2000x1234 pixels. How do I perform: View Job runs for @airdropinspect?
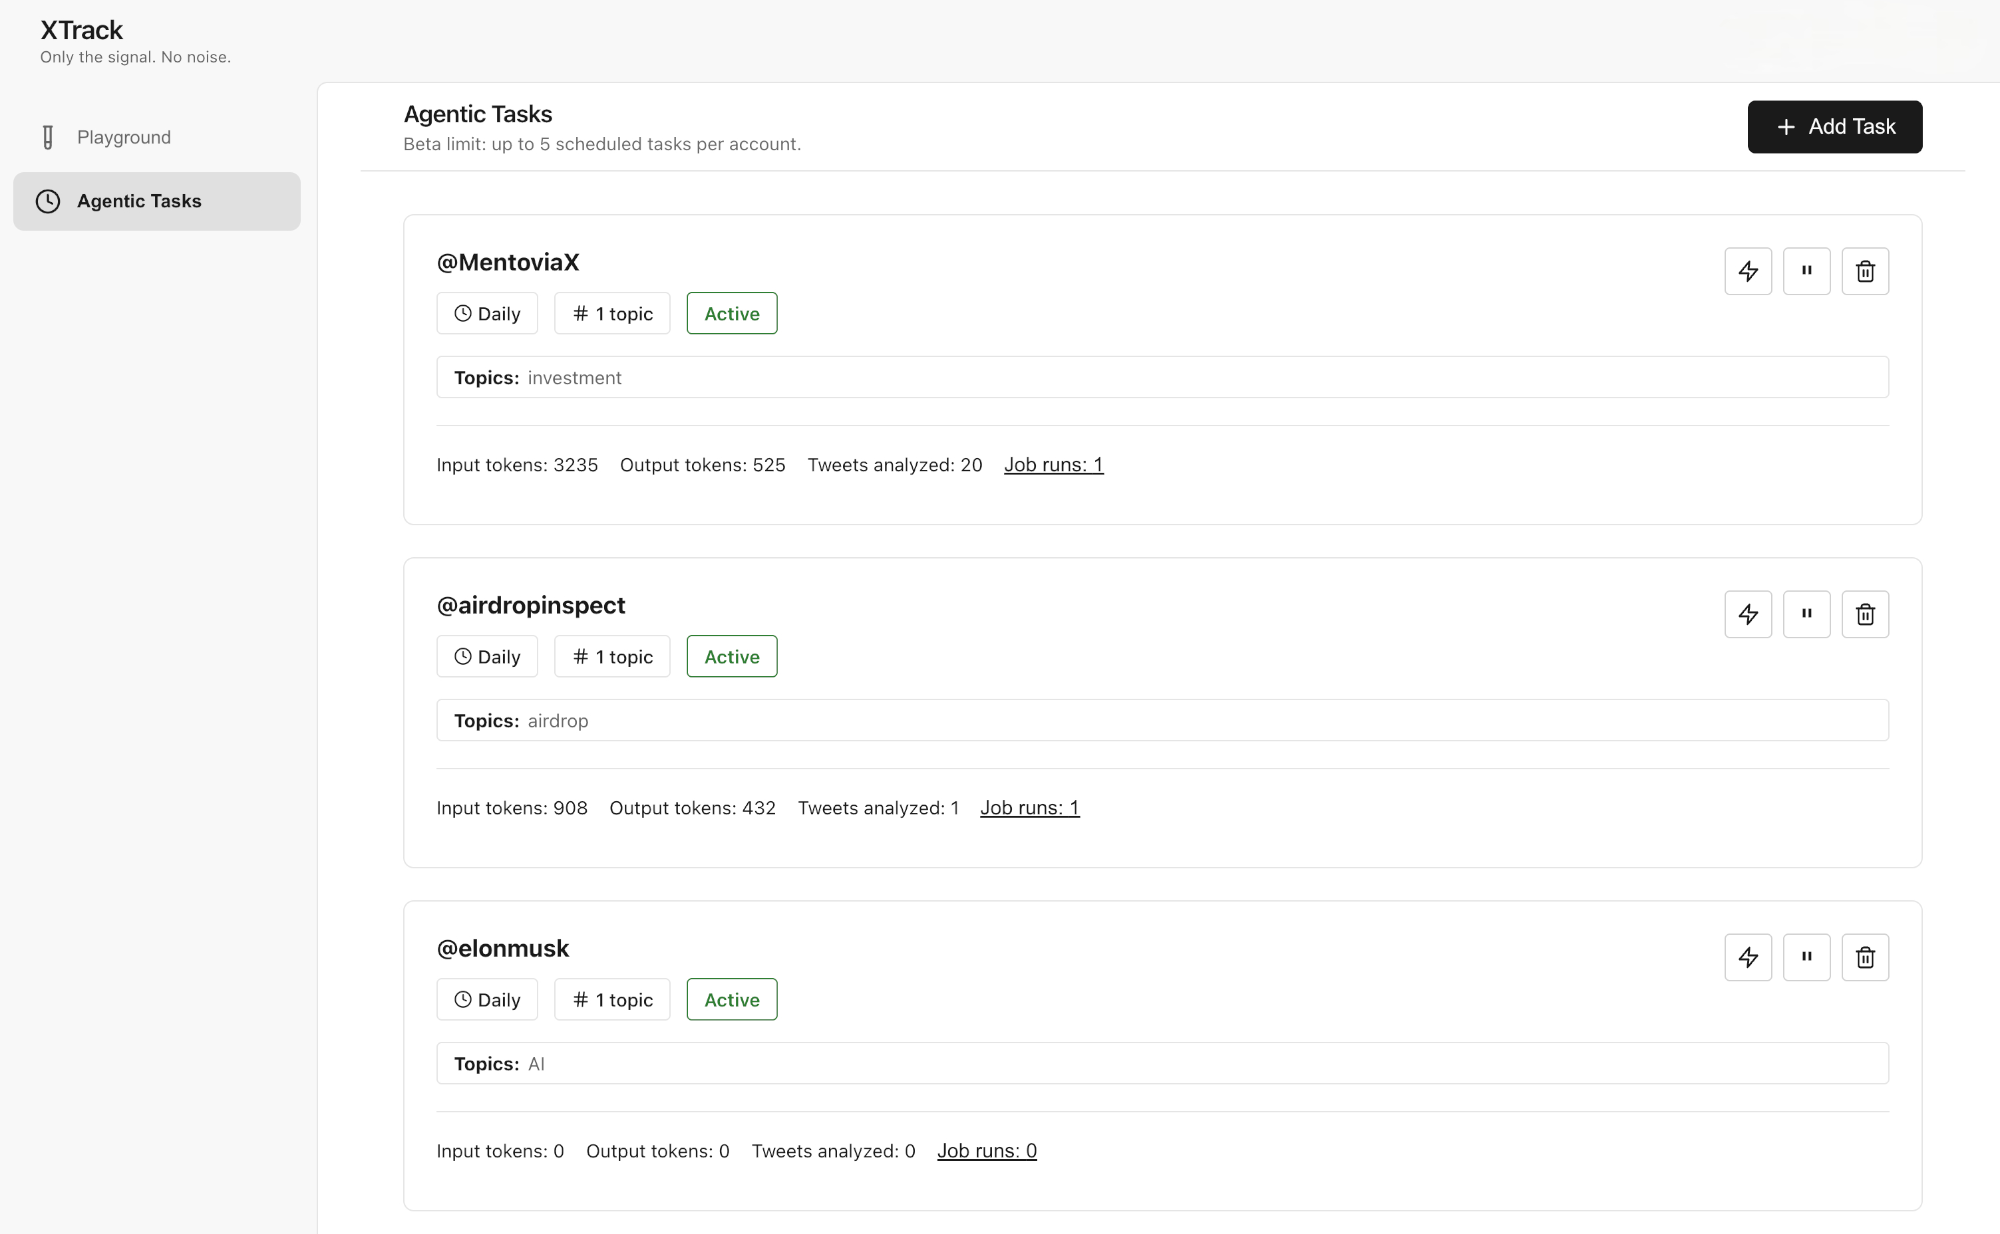point(1029,807)
